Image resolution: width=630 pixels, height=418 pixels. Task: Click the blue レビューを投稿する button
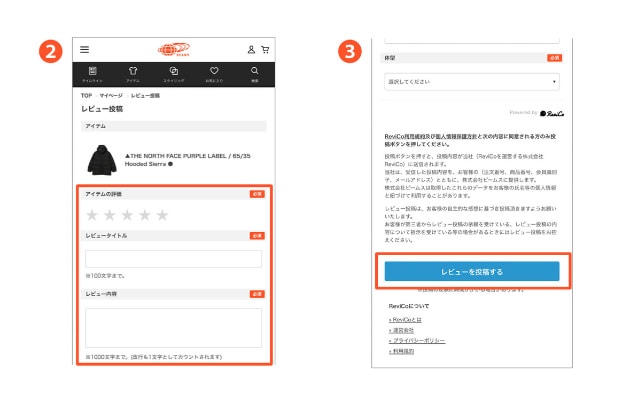(472, 271)
